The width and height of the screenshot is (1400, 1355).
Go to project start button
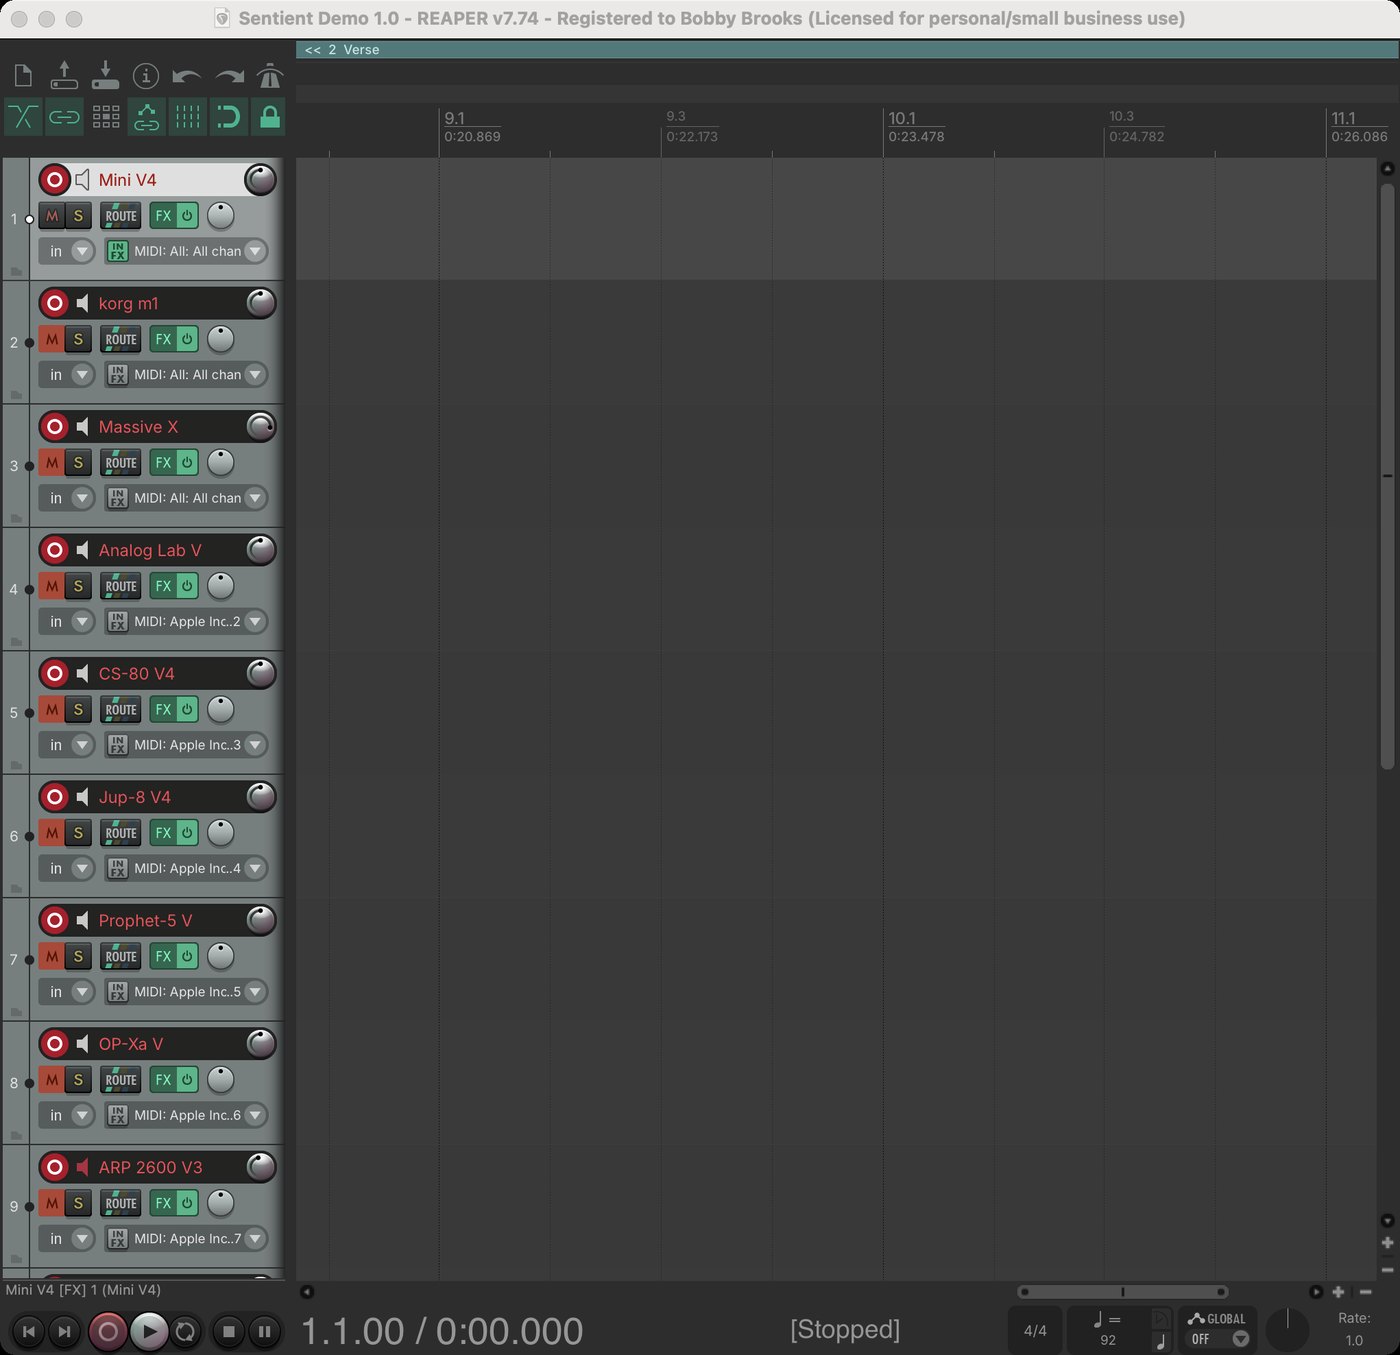pos(29,1332)
